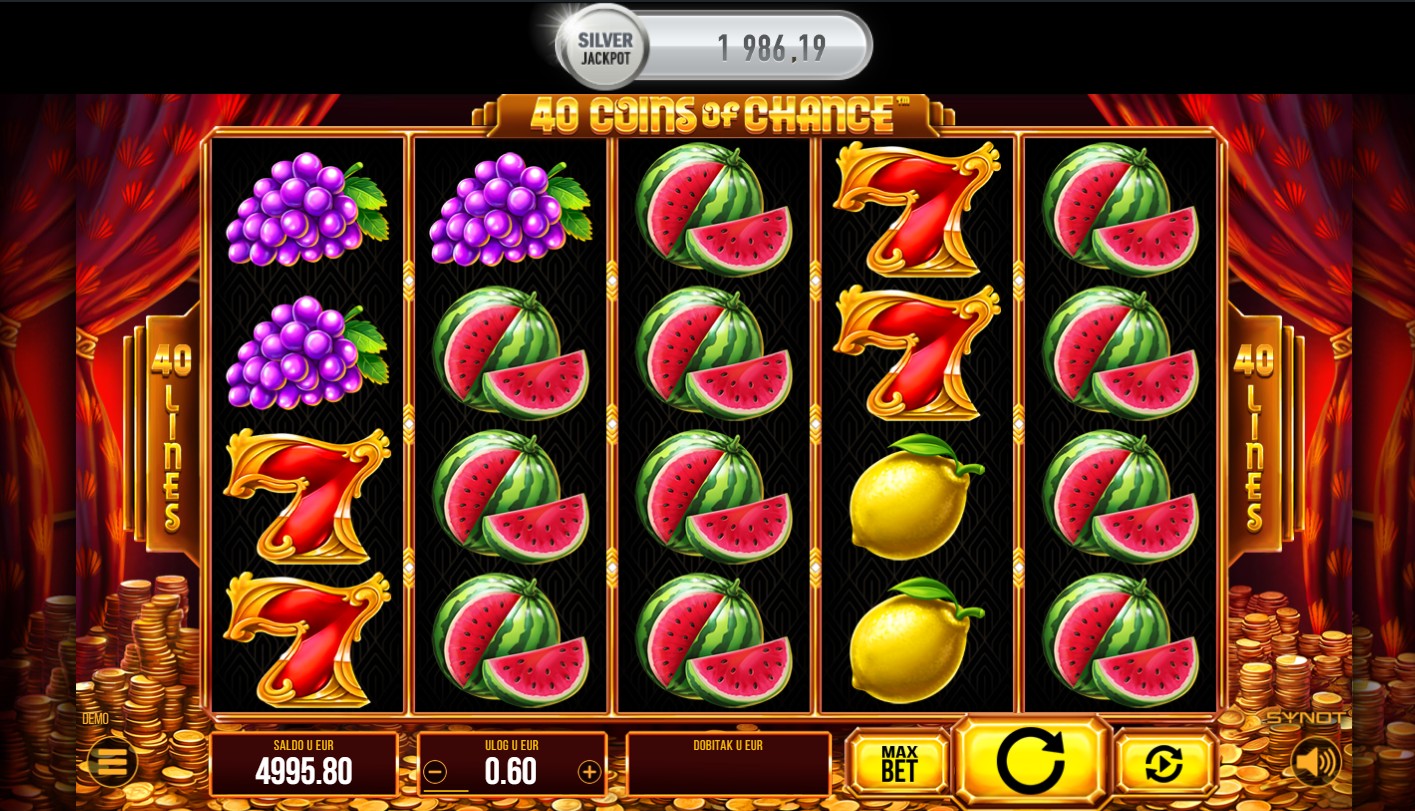1415x811 pixels.
Task: Click the left 40 Lines indicator
Action: pos(168,437)
